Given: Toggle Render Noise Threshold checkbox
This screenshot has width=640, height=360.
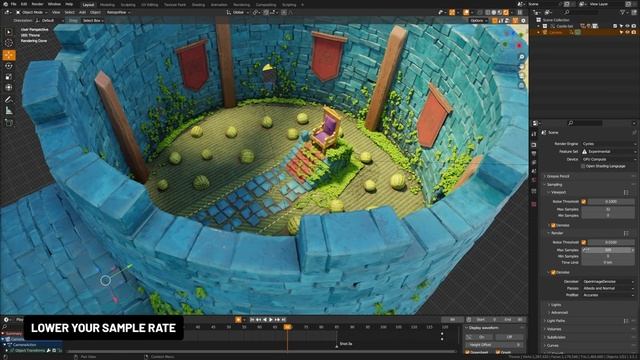Looking at the screenshot, I should point(583,242).
